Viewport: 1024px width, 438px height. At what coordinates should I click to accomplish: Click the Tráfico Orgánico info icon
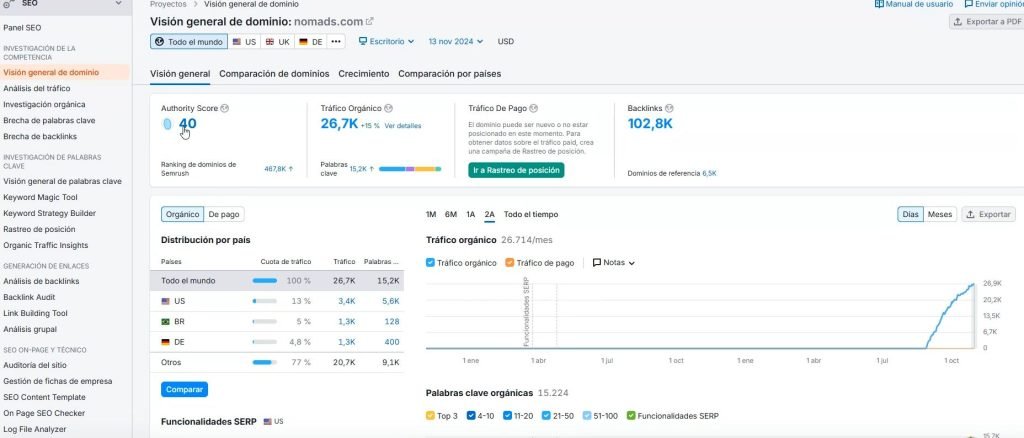click(388, 108)
